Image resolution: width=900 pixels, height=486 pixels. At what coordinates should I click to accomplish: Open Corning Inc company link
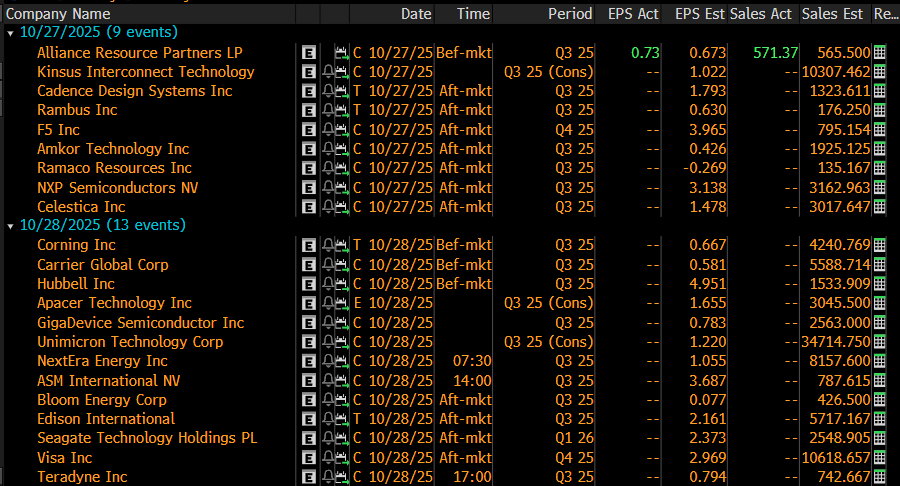click(x=76, y=245)
